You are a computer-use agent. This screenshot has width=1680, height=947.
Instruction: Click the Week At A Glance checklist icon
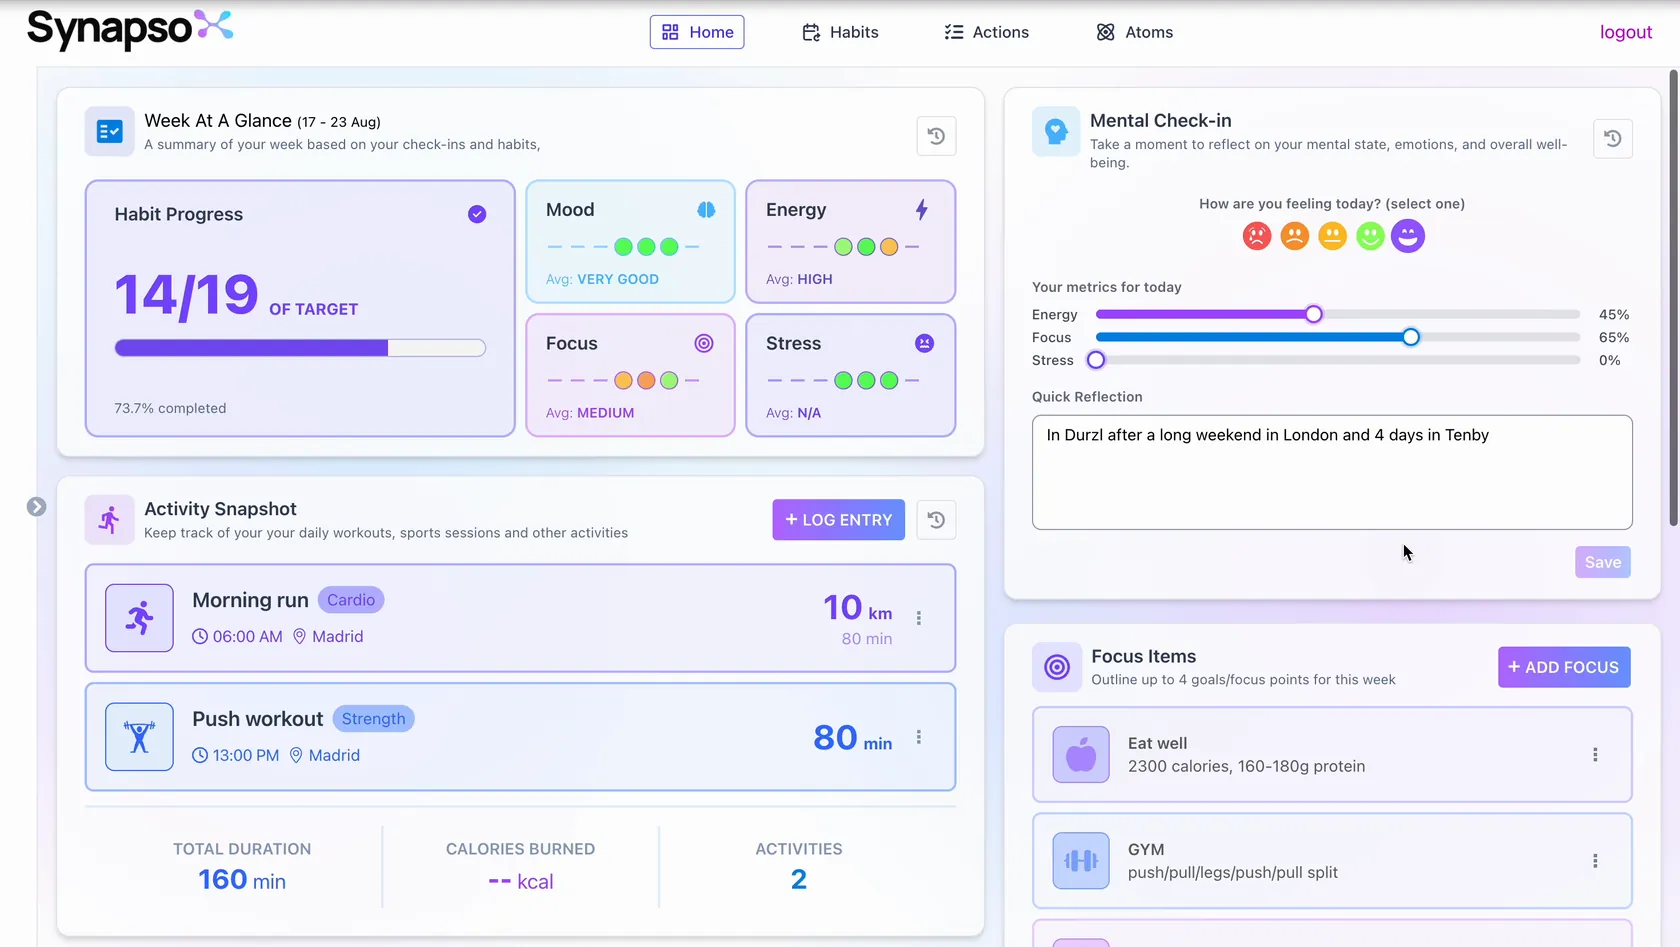(109, 132)
